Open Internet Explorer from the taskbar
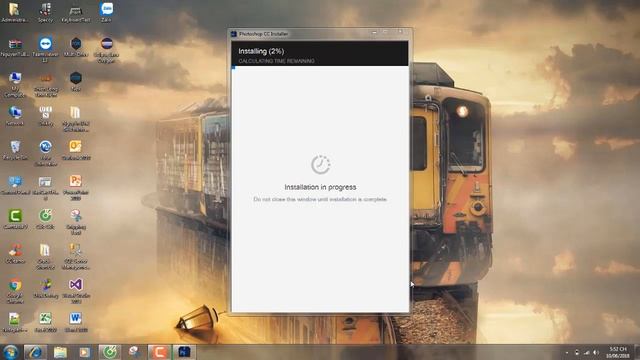Image resolution: width=640 pixels, height=360 pixels. 35,352
